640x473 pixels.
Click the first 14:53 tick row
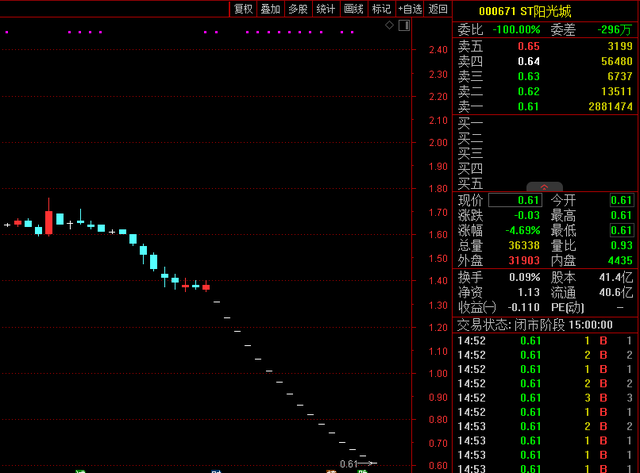click(545, 426)
